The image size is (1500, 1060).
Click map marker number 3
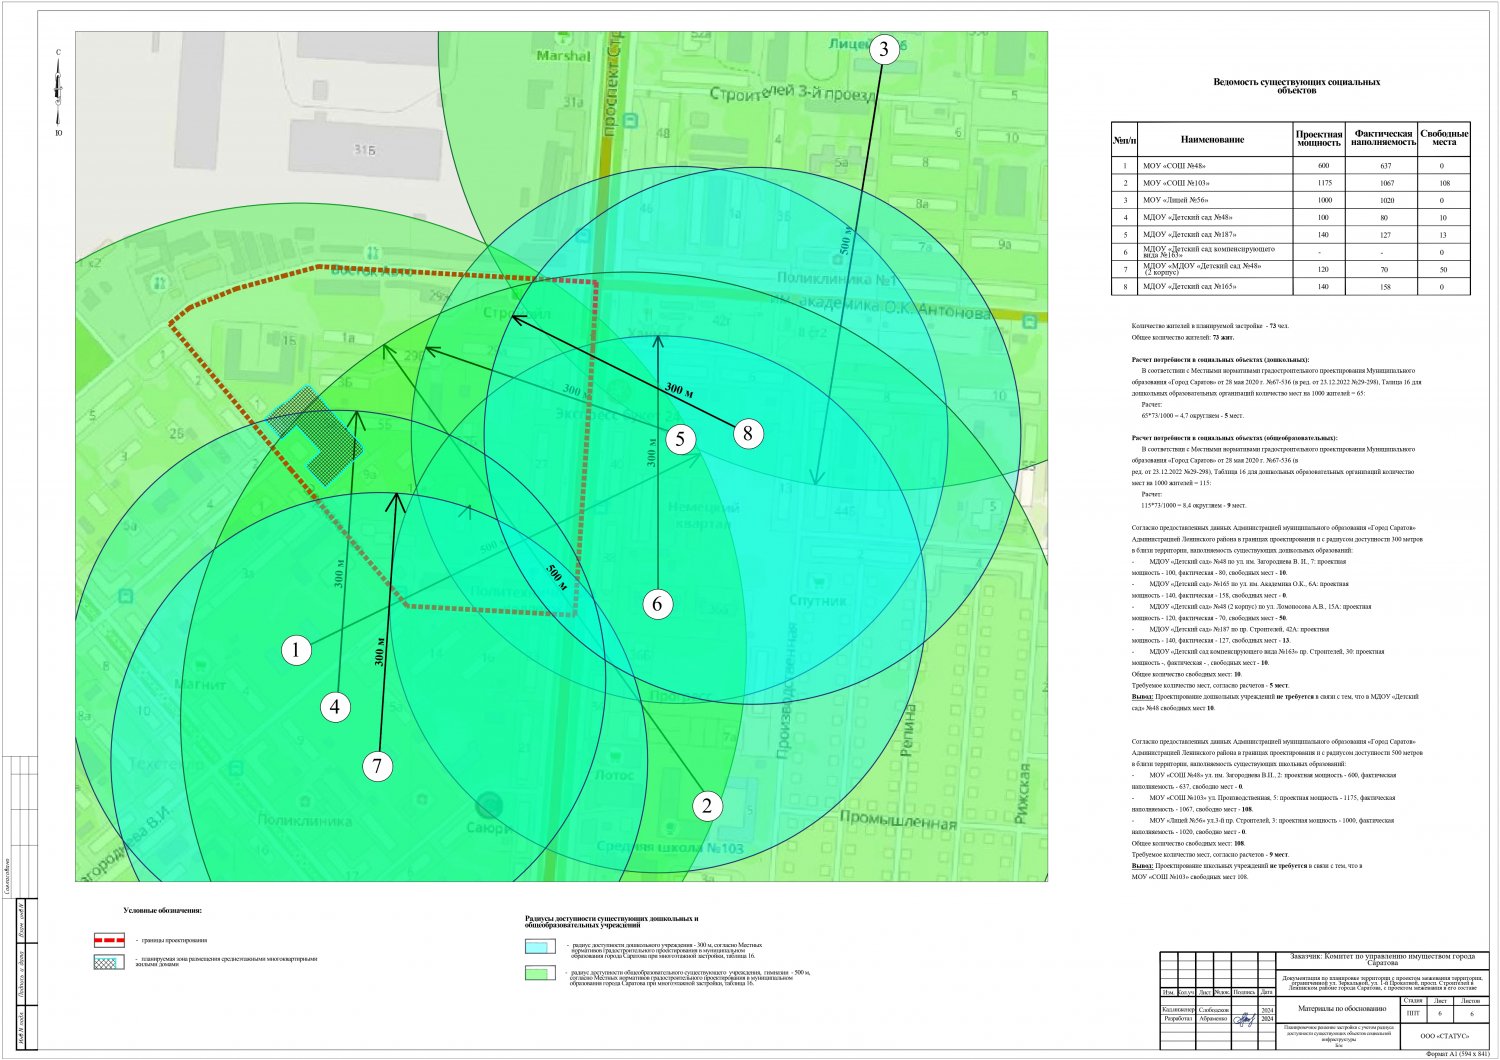pyautogui.click(x=884, y=50)
